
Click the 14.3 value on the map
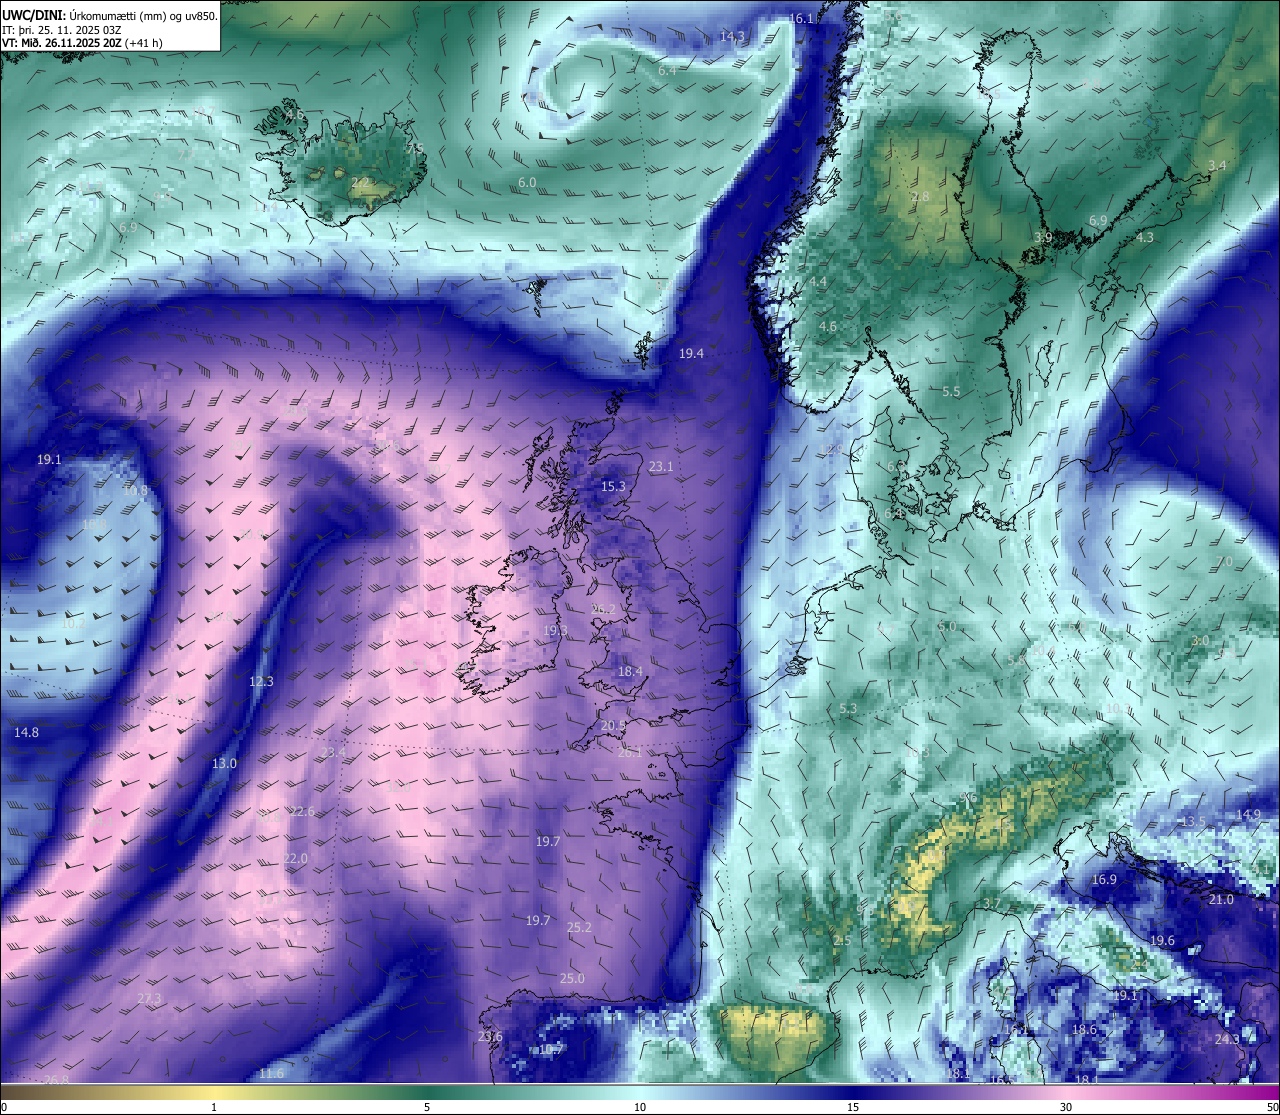pos(732,37)
